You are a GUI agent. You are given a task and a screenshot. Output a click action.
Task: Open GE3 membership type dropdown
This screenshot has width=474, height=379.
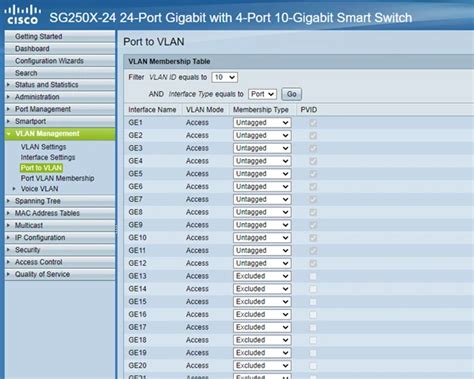click(x=262, y=148)
